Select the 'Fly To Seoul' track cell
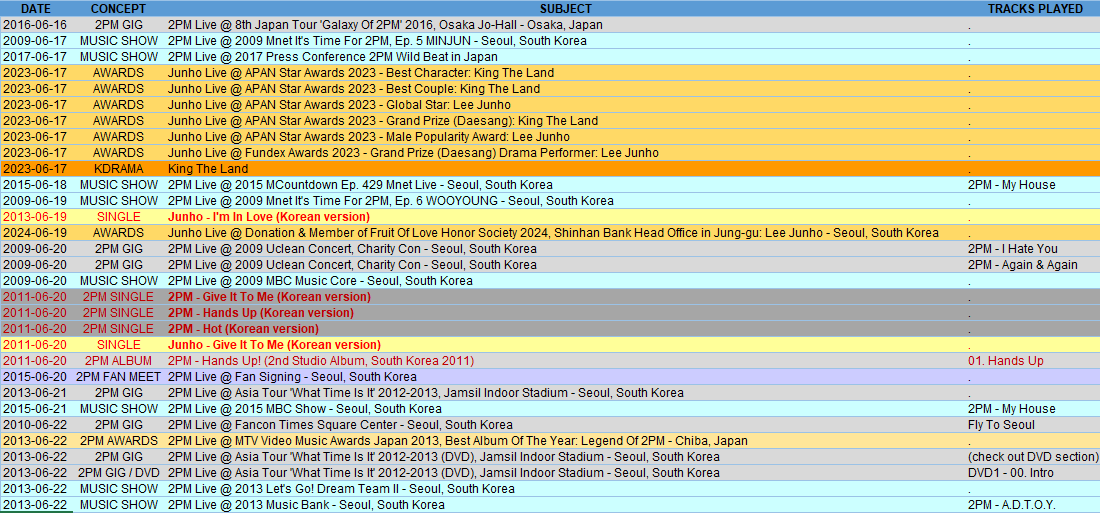 (1033, 425)
